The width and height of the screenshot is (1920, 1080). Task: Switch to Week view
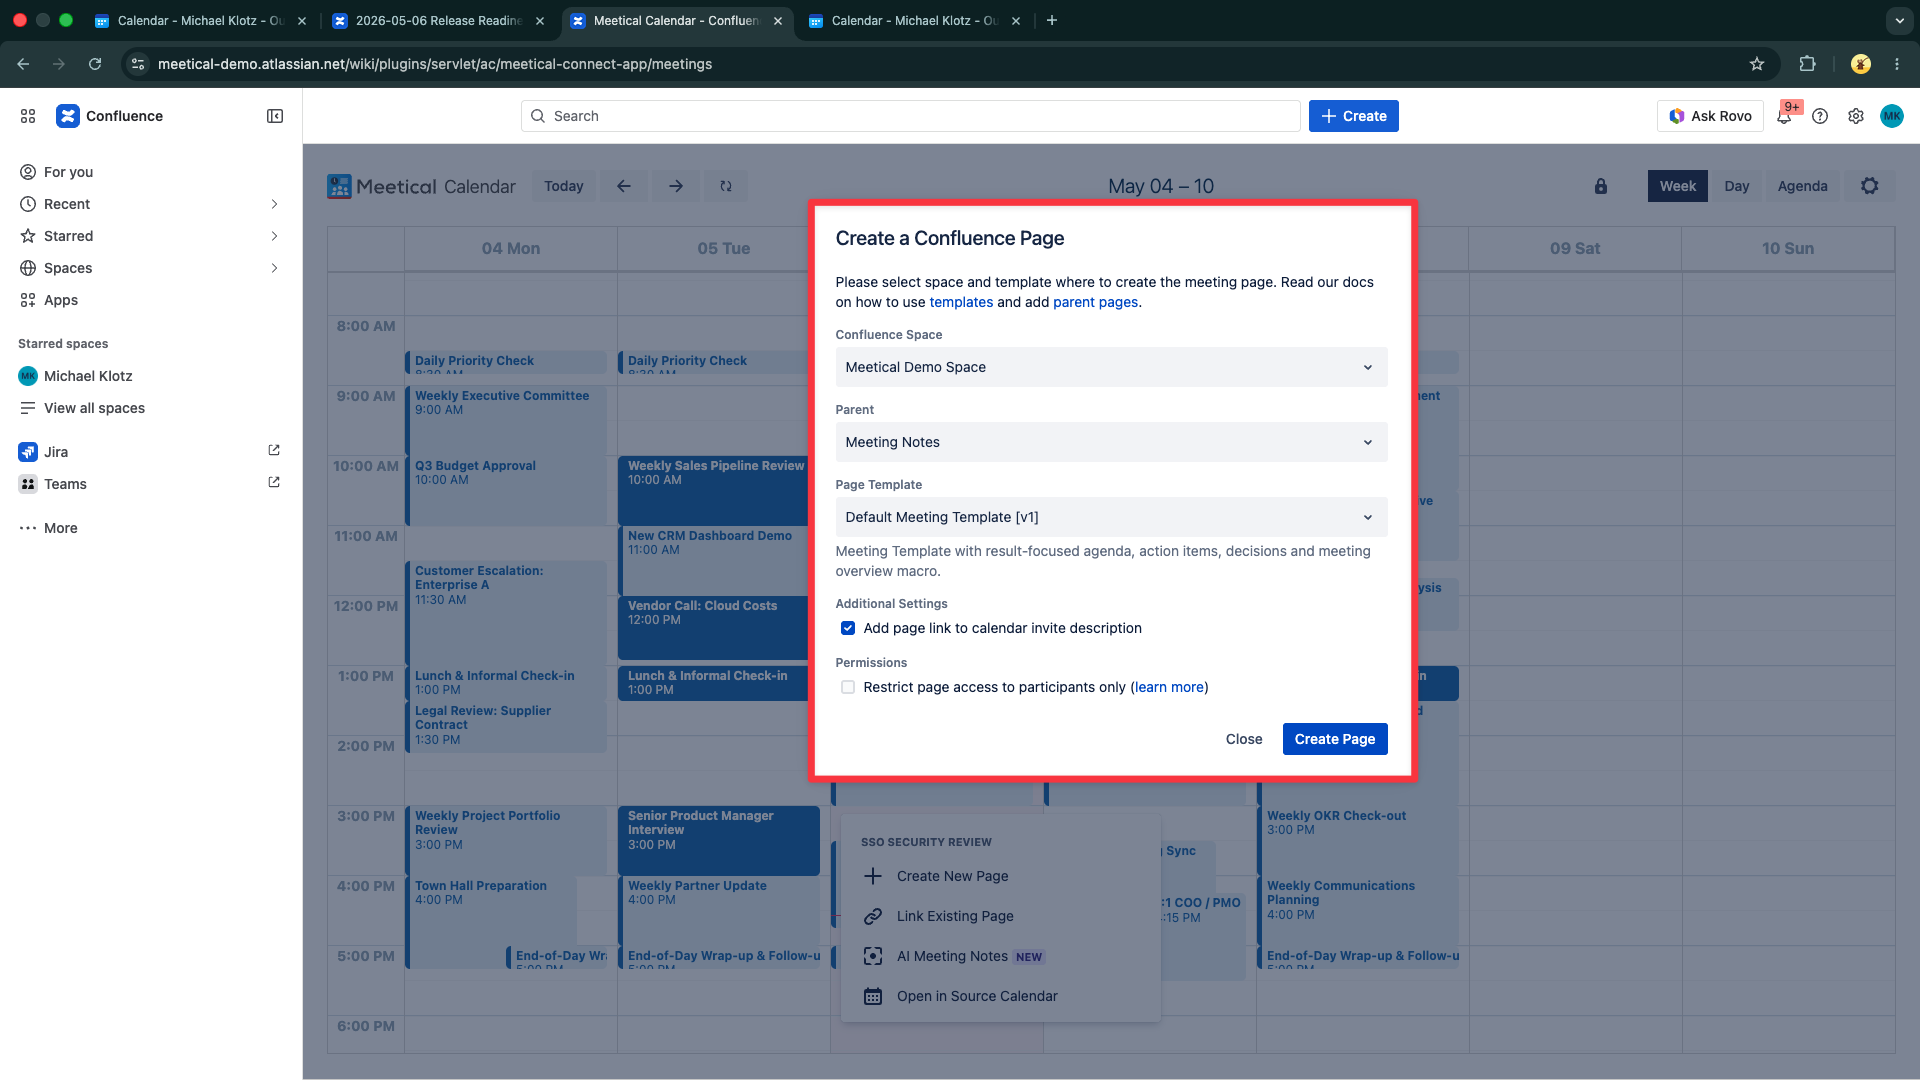[x=1677, y=186]
